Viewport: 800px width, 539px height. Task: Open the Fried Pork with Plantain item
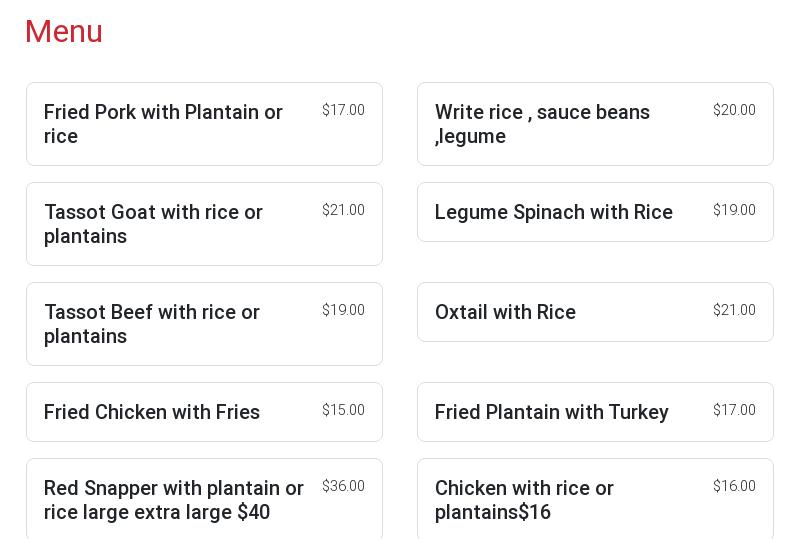[x=163, y=124]
